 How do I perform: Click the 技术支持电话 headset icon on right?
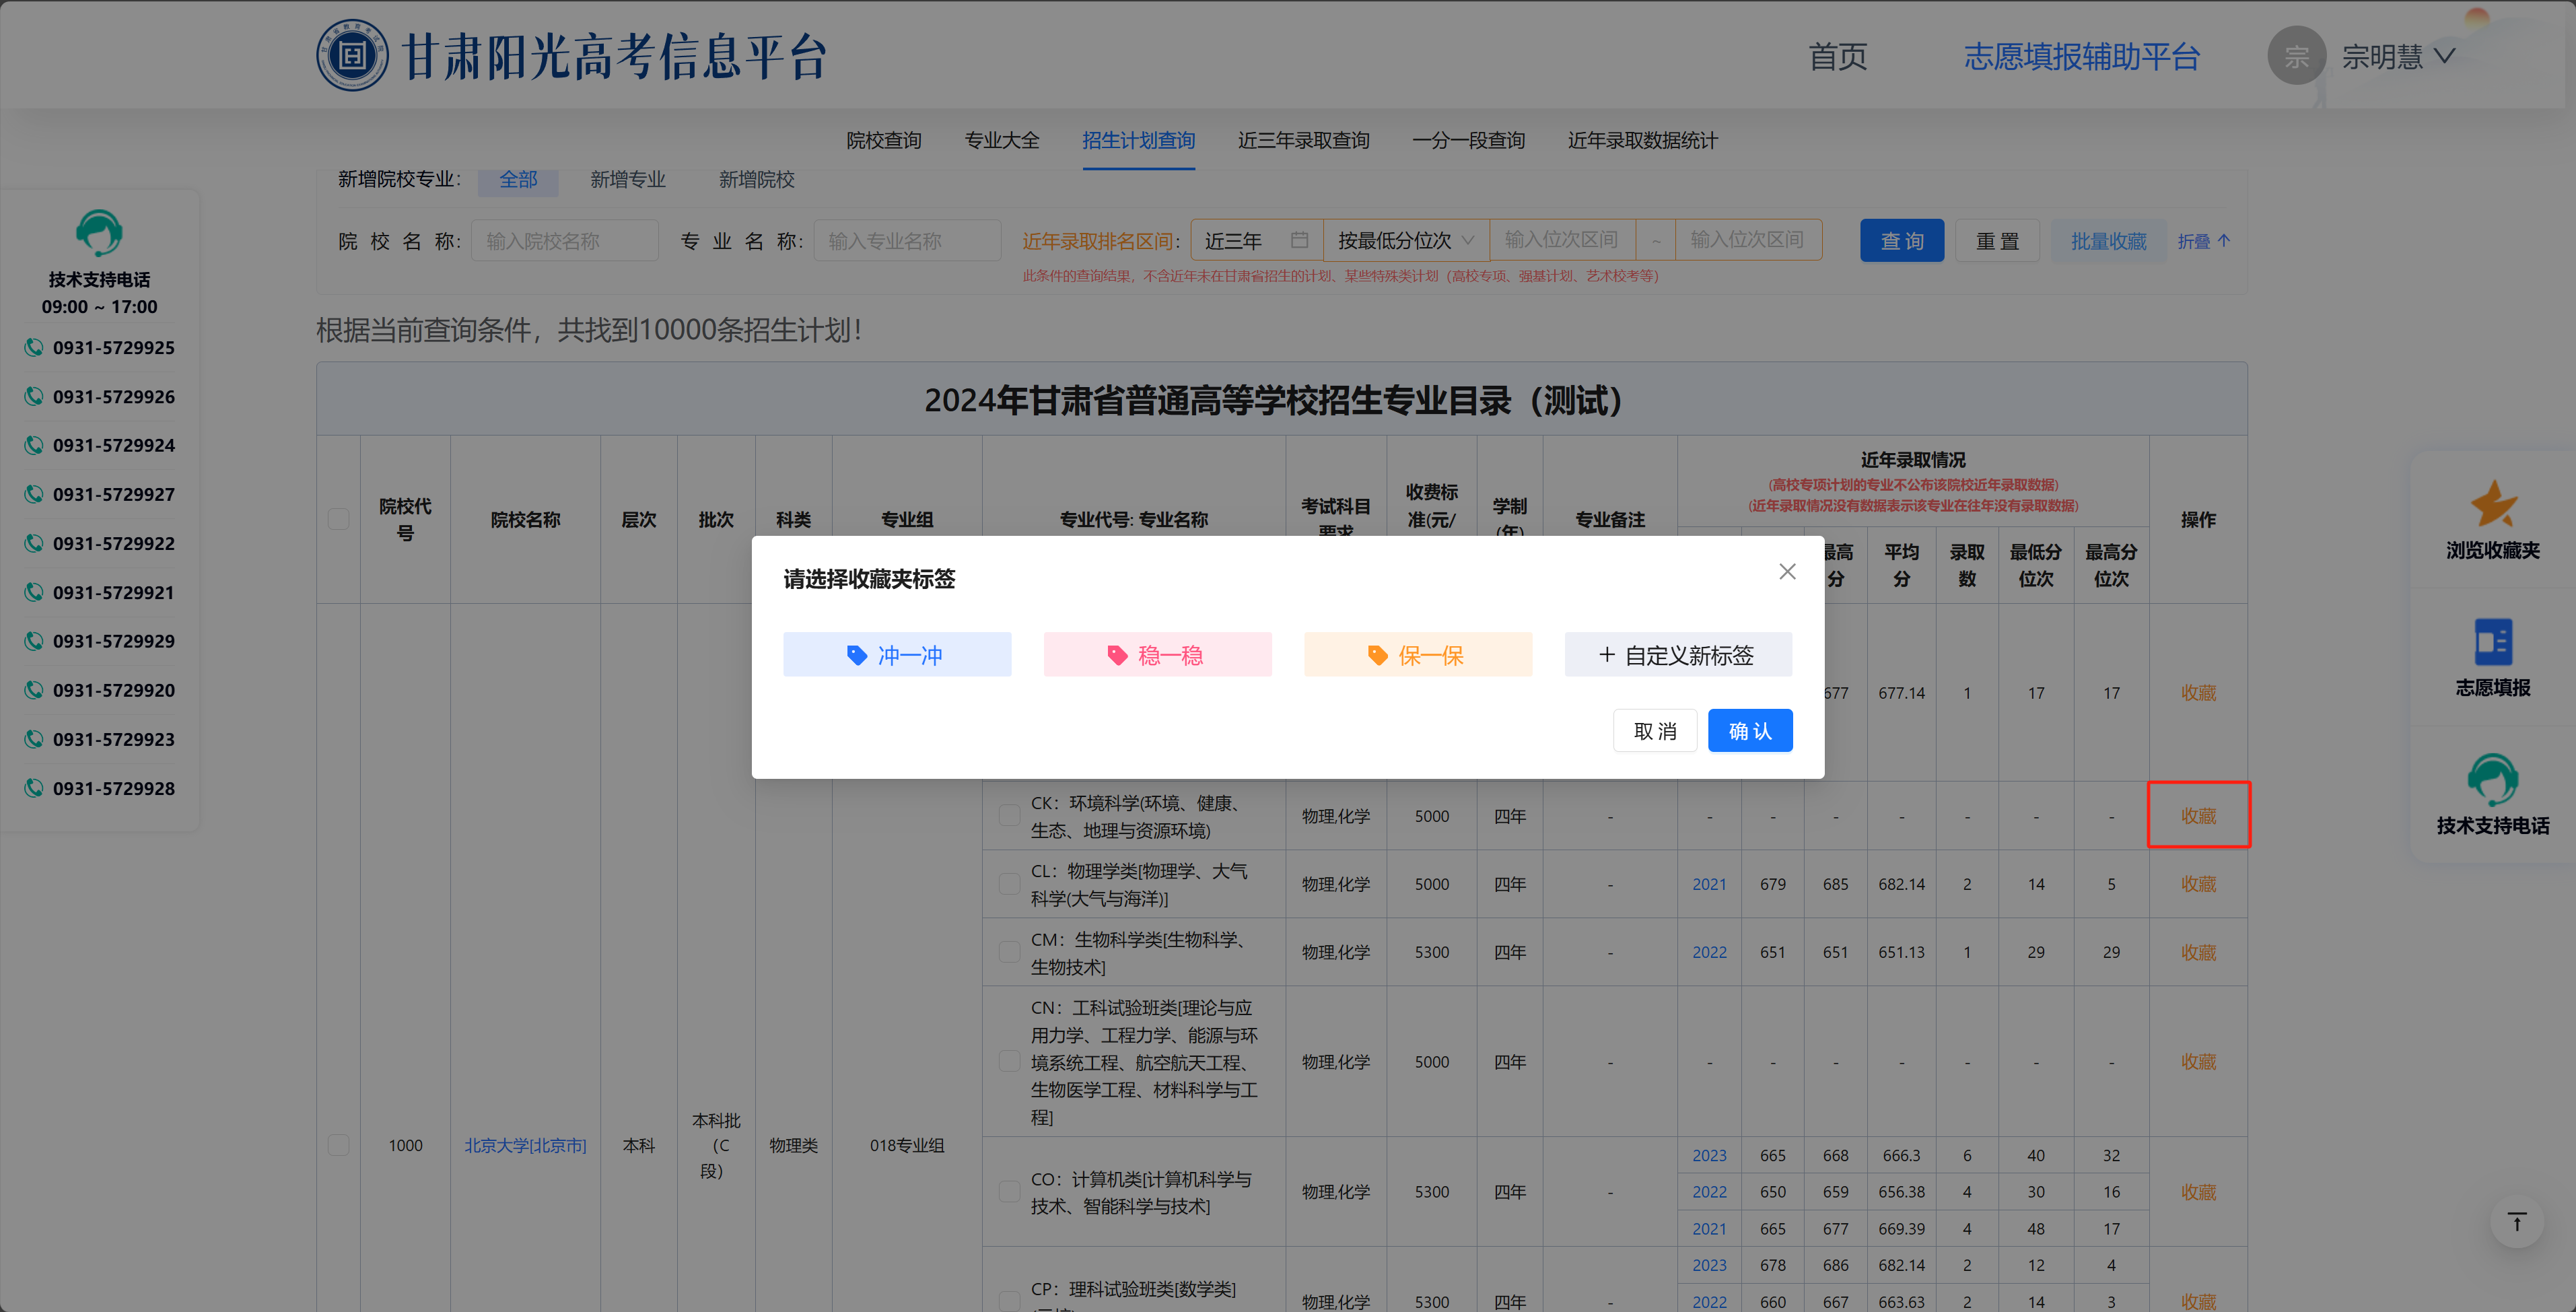[x=2492, y=779]
